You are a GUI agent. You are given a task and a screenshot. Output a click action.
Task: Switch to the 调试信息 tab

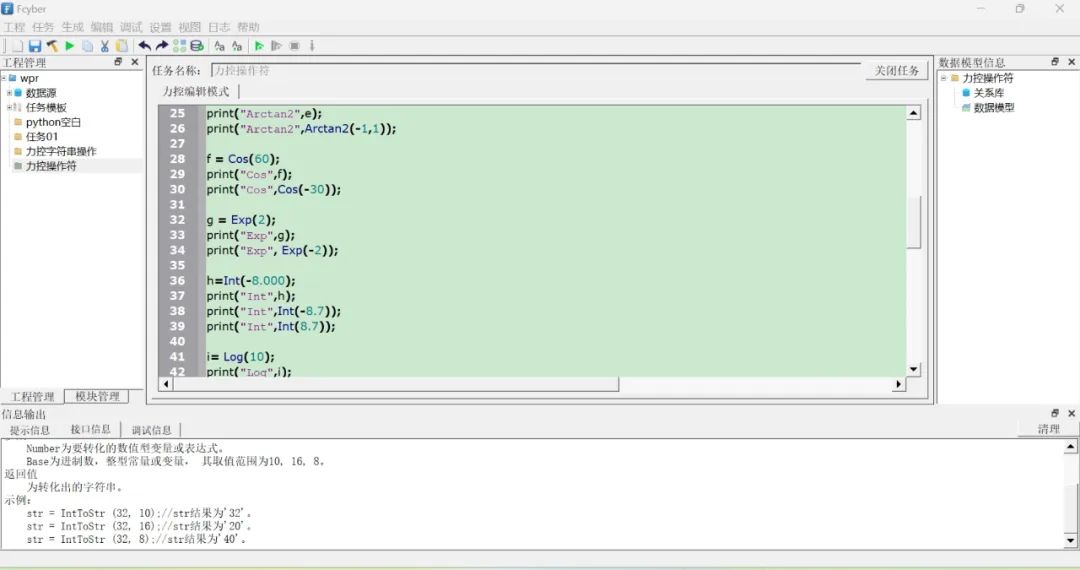(152, 430)
